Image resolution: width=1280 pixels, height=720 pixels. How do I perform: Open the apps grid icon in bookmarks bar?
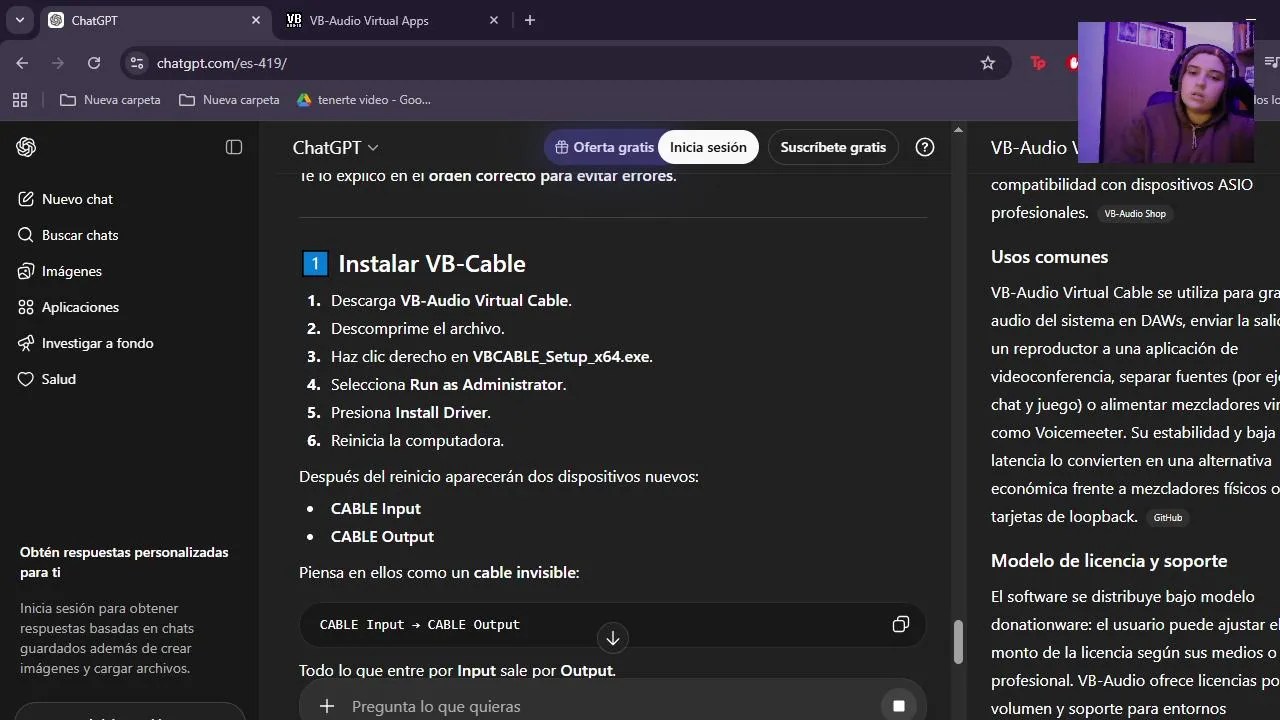(x=19, y=100)
